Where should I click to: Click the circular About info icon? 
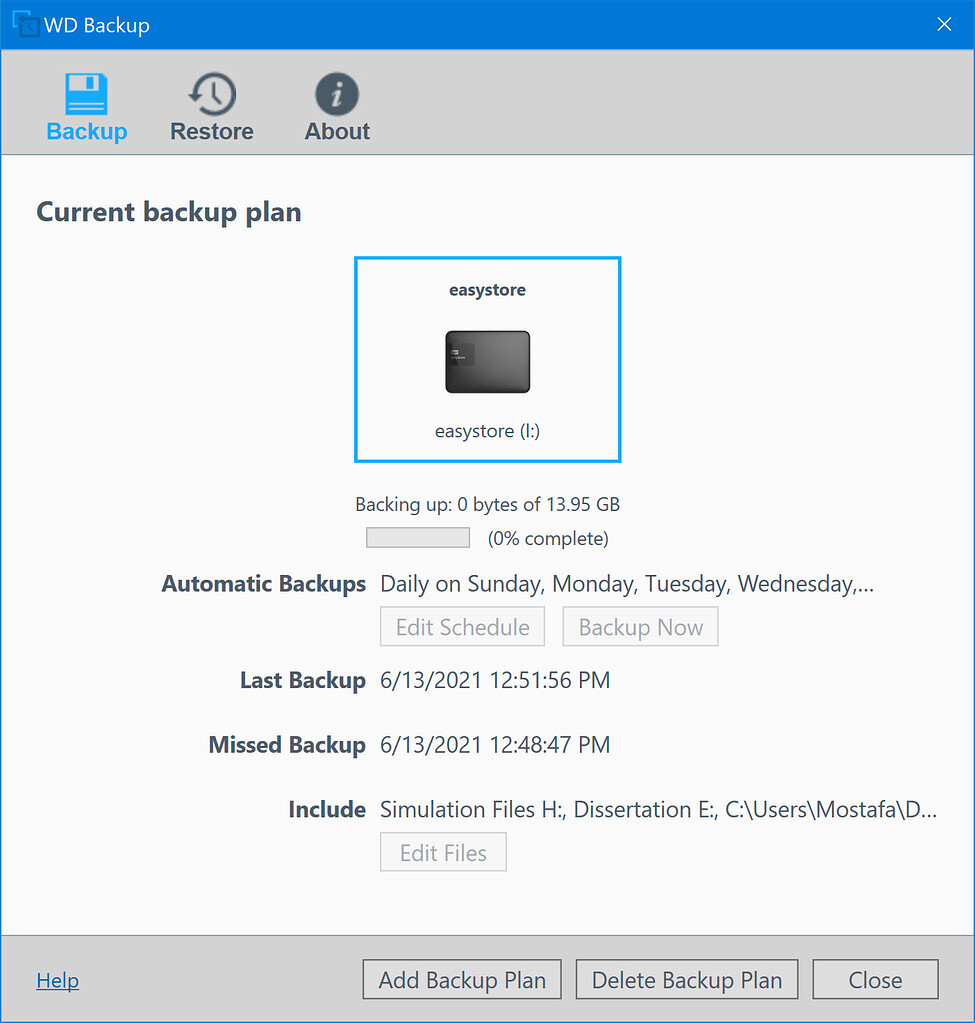point(336,93)
